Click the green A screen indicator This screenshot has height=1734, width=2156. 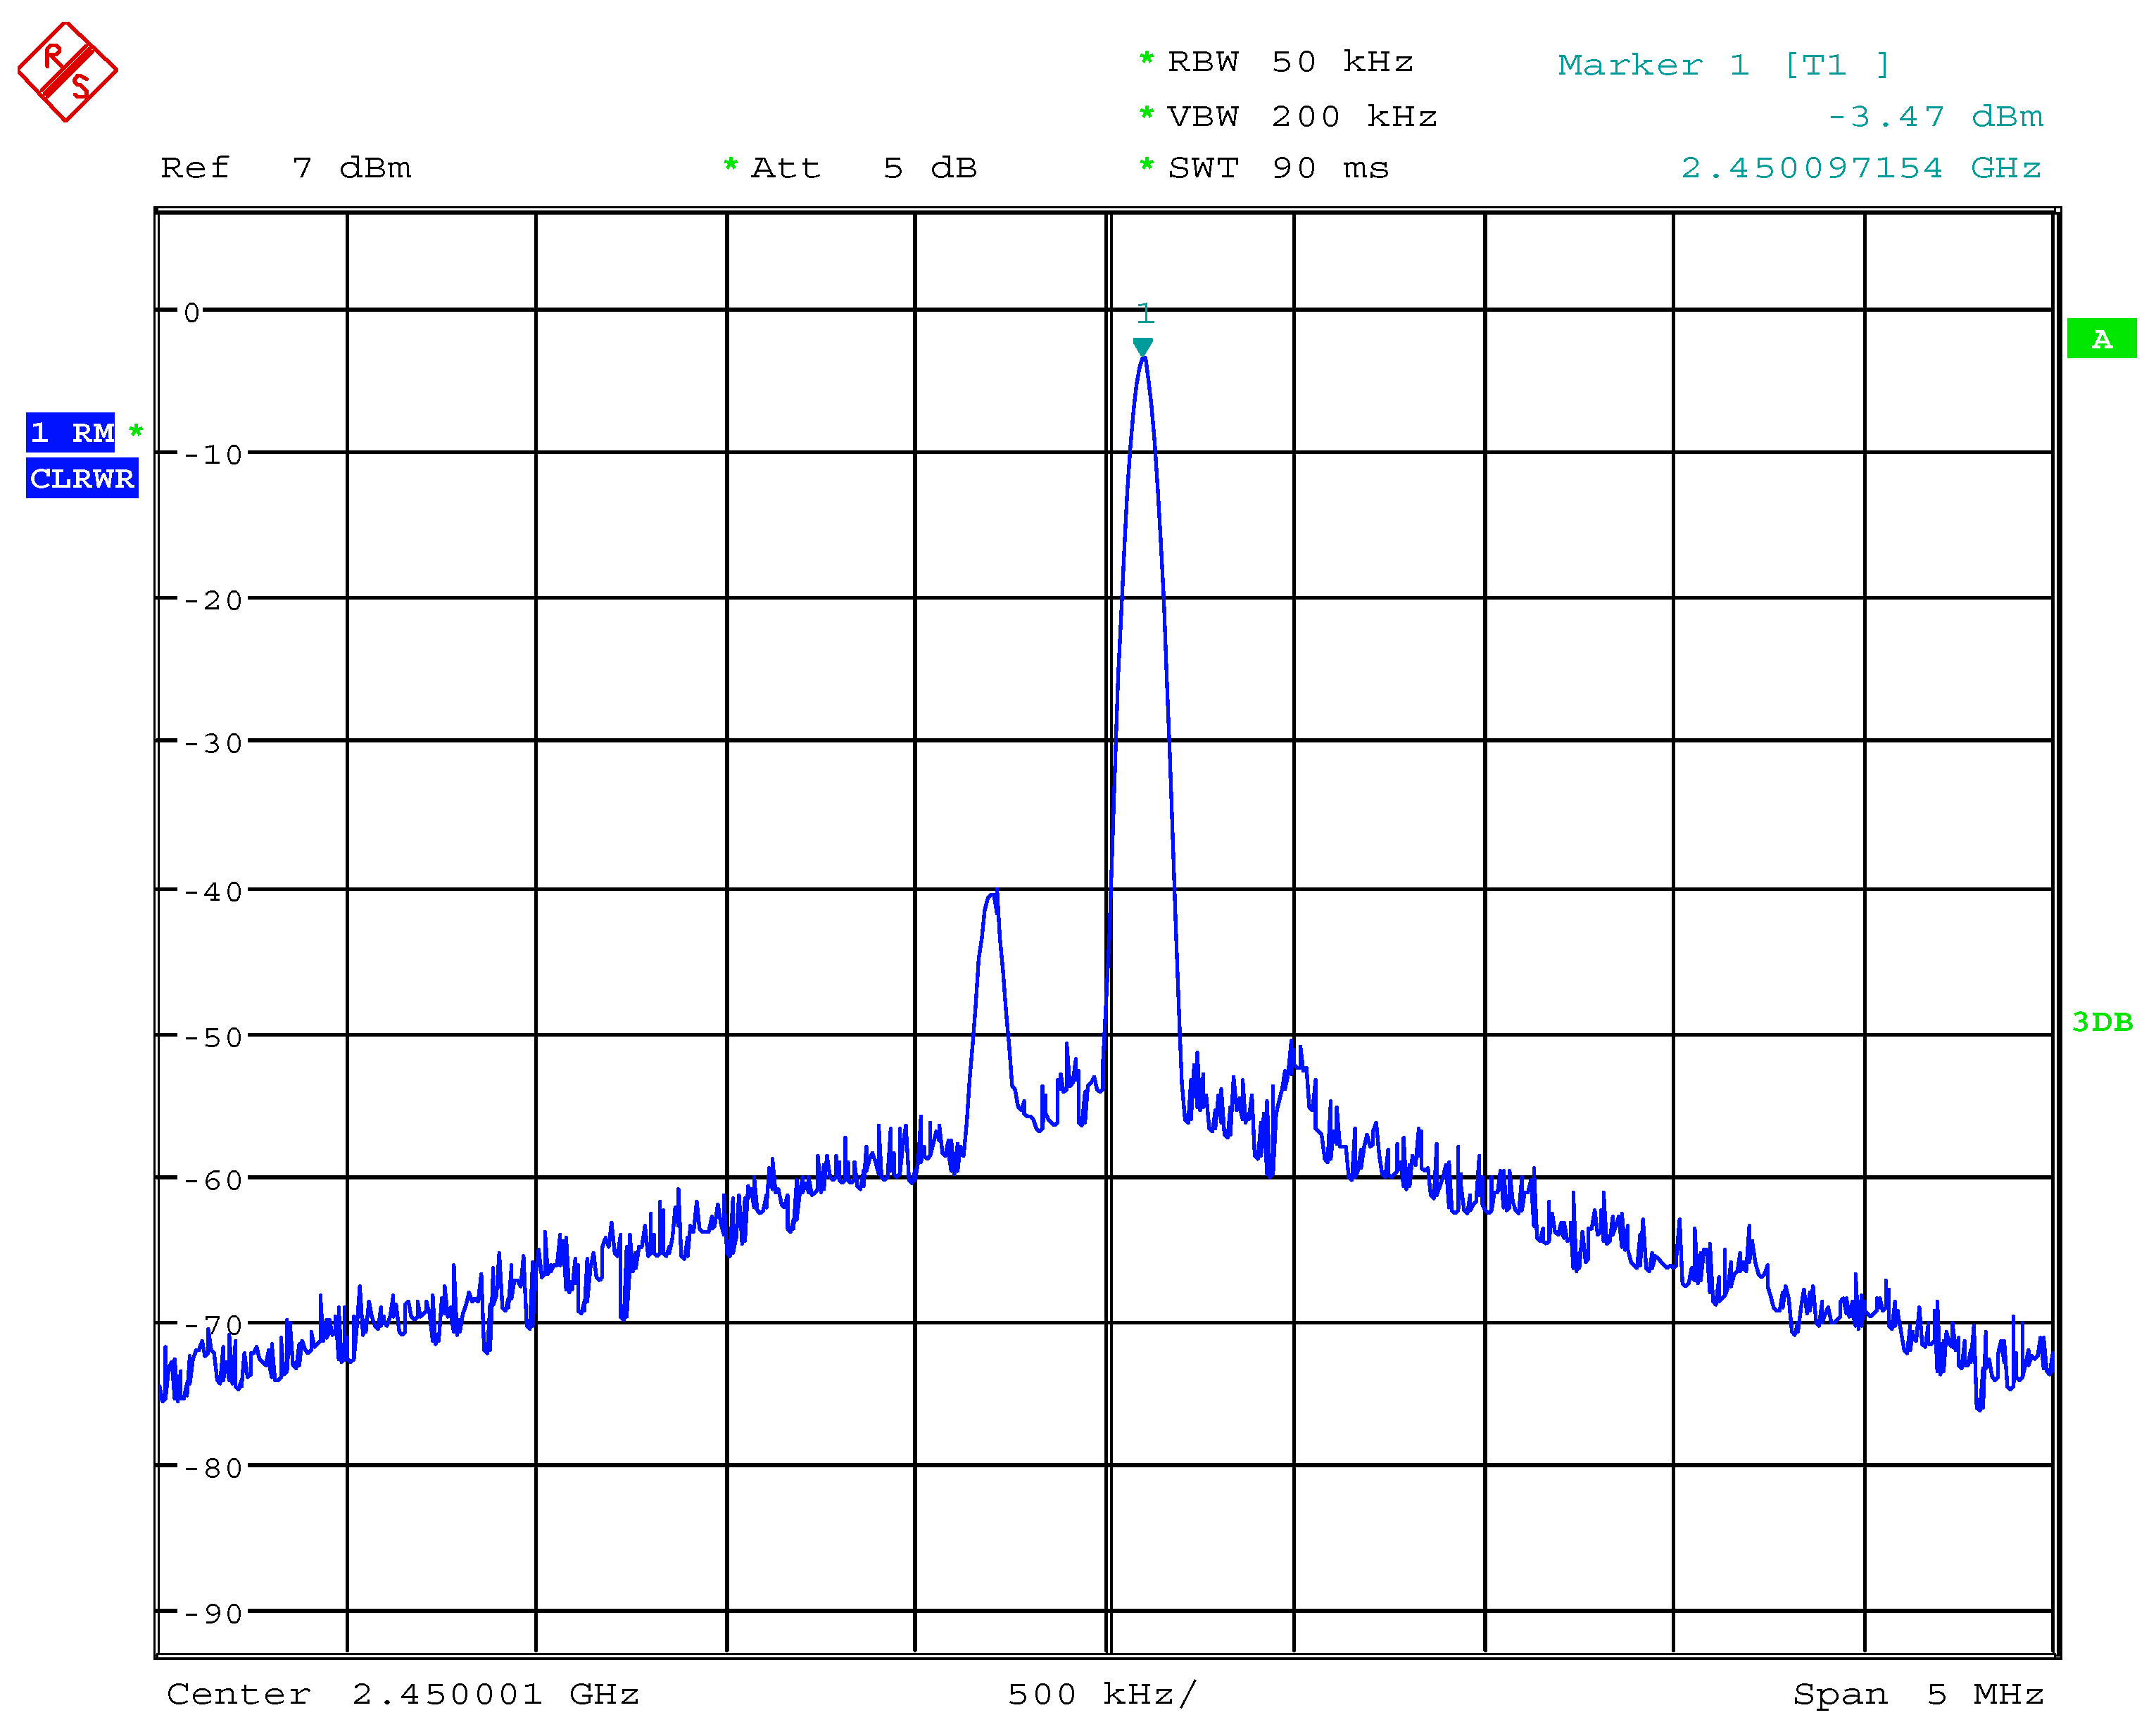pyautogui.click(x=2102, y=339)
